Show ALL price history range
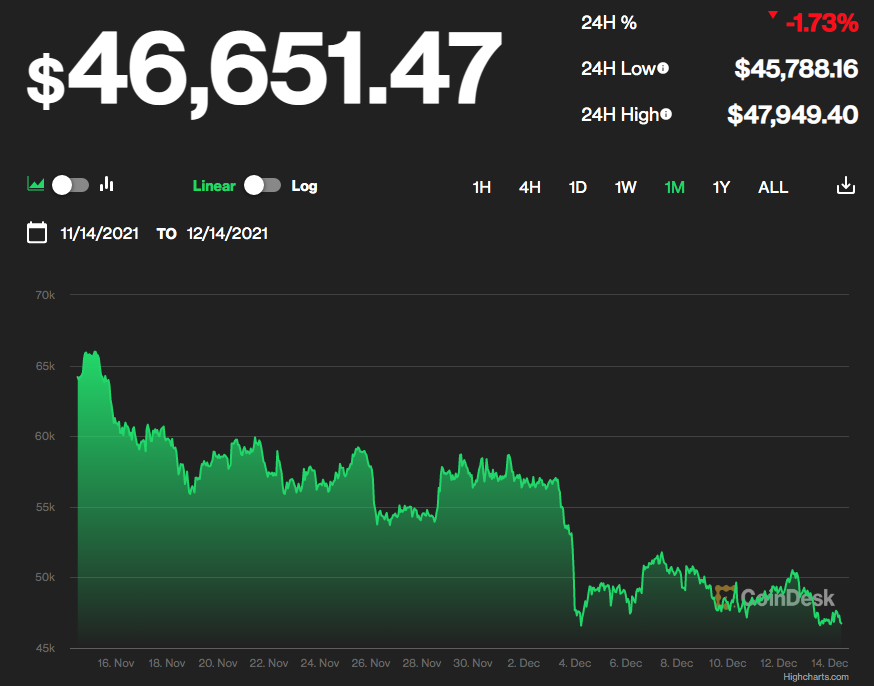The image size is (874, 686). (772, 187)
